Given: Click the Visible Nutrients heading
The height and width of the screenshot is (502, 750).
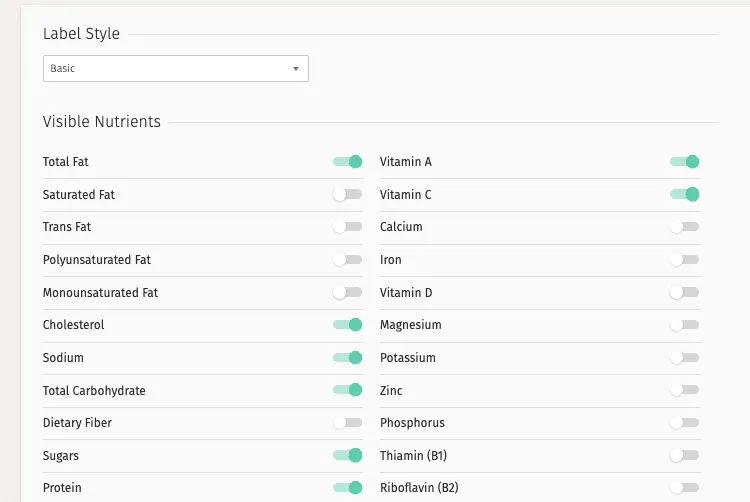Looking at the screenshot, I should (101, 121).
